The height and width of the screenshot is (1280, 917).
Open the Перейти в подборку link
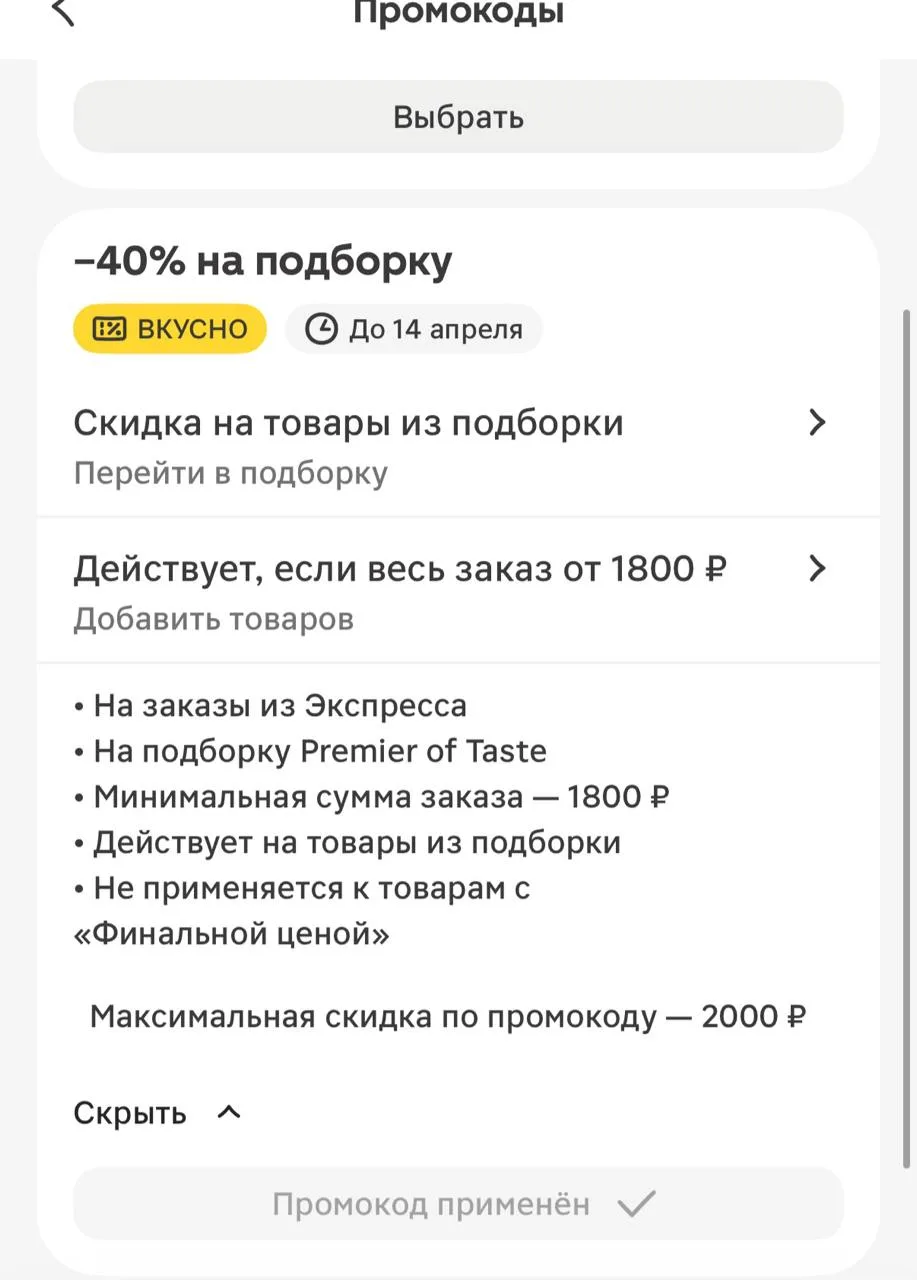tap(230, 473)
